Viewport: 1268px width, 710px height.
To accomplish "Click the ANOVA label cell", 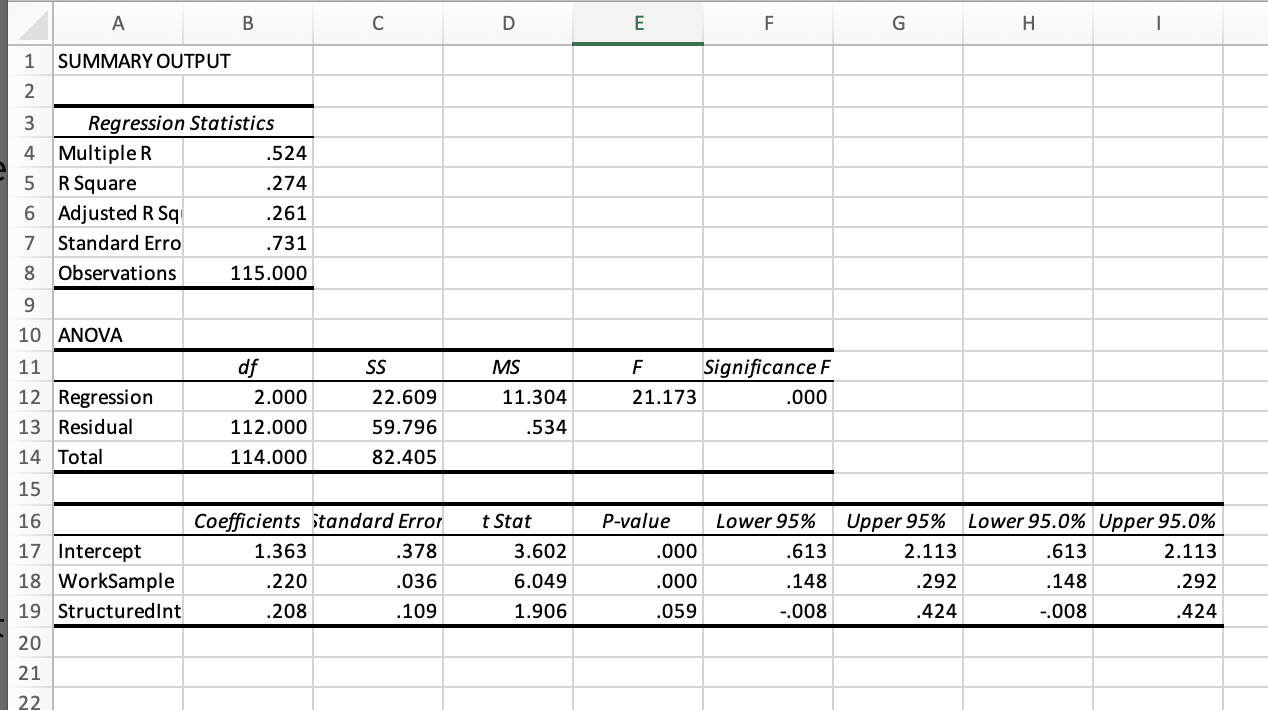I will [x=117, y=335].
